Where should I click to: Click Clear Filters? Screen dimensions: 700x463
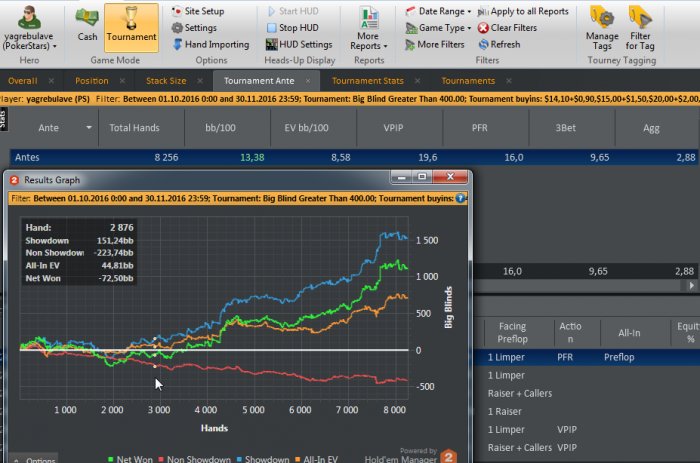[508, 28]
